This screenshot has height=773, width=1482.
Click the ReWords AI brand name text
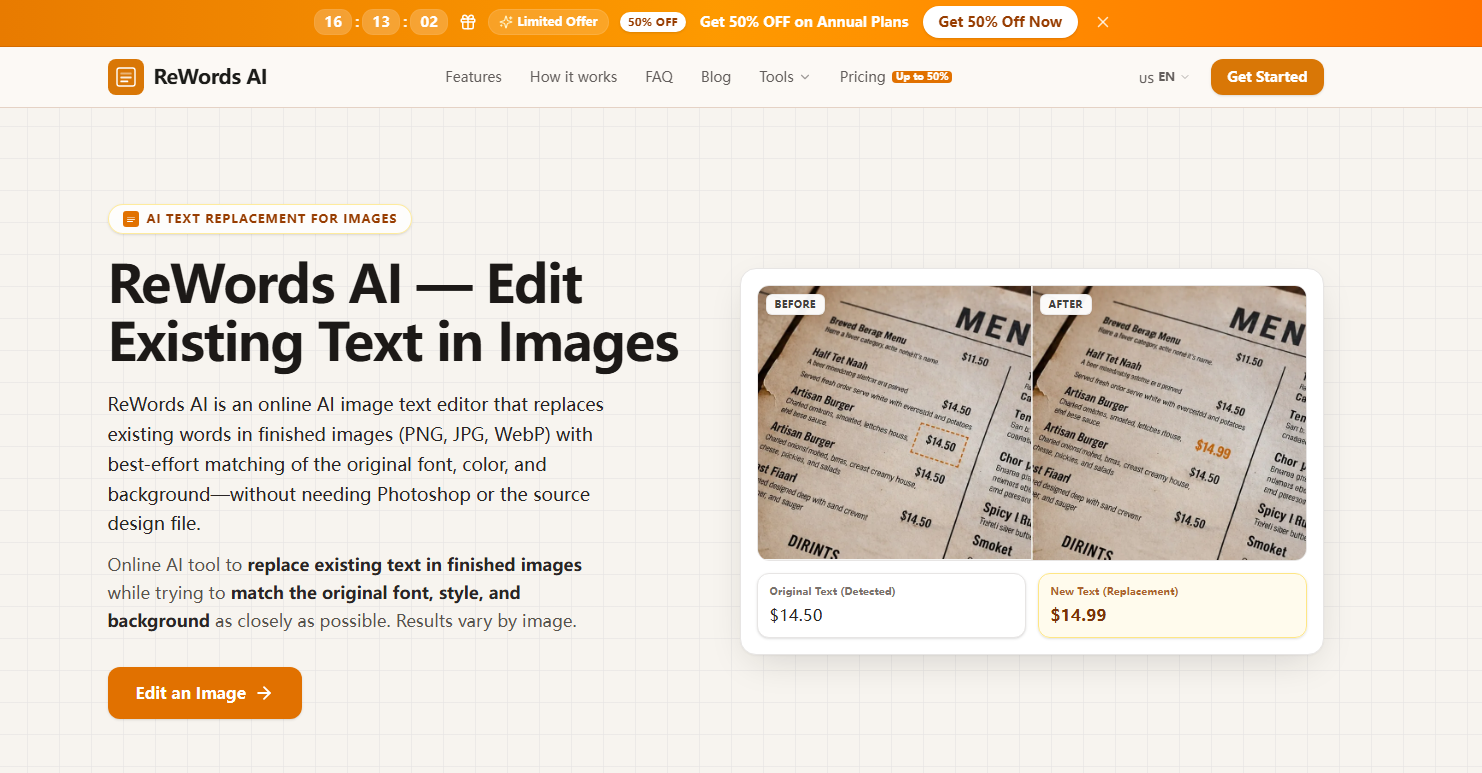tap(210, 77)
